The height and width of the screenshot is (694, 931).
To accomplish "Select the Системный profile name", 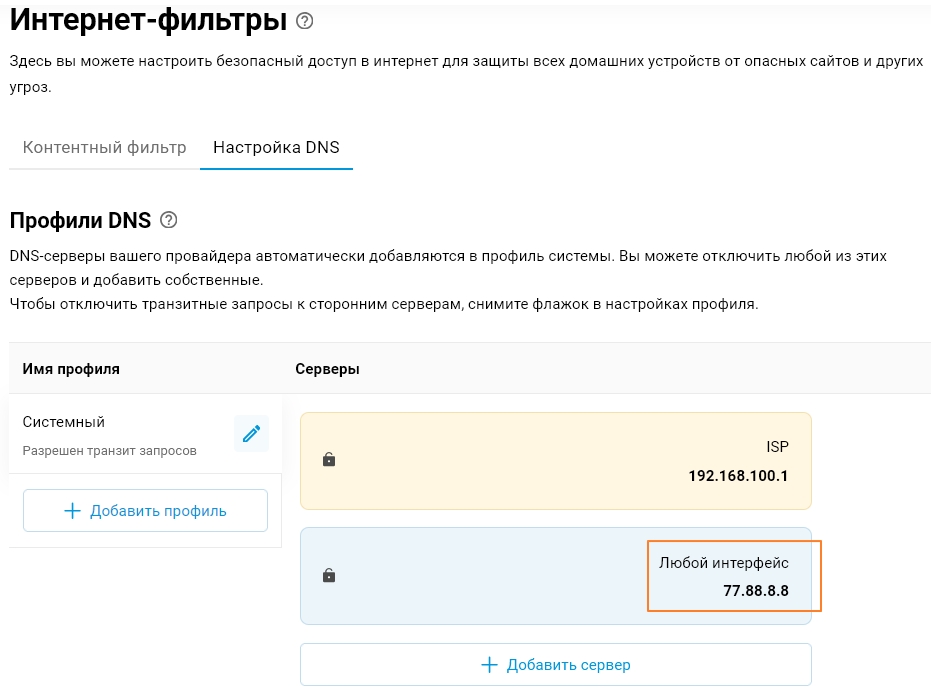I will (x=64, y=422).
